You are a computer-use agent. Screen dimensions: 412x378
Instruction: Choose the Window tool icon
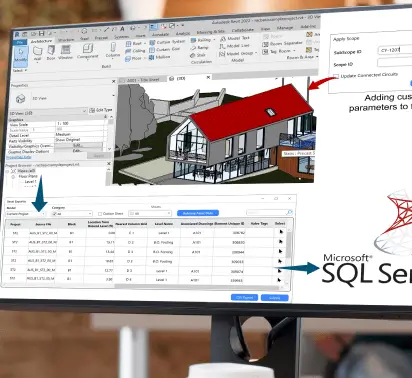click(x=65, y=52)
